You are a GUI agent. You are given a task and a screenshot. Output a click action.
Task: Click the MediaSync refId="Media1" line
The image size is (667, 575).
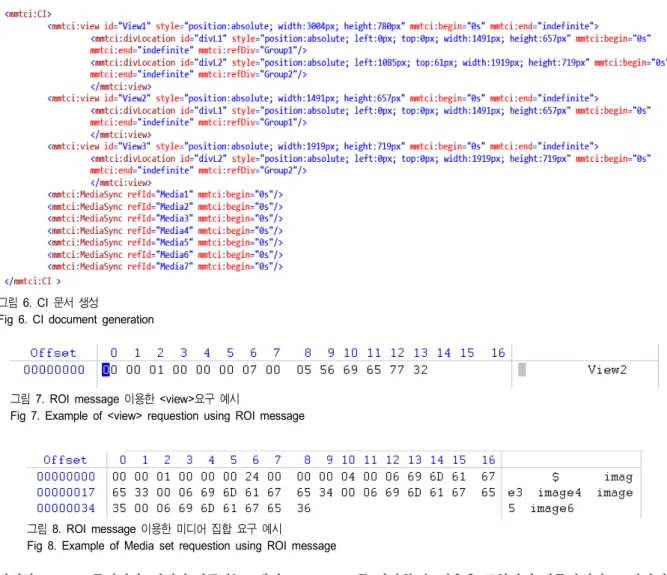(165, 194)
